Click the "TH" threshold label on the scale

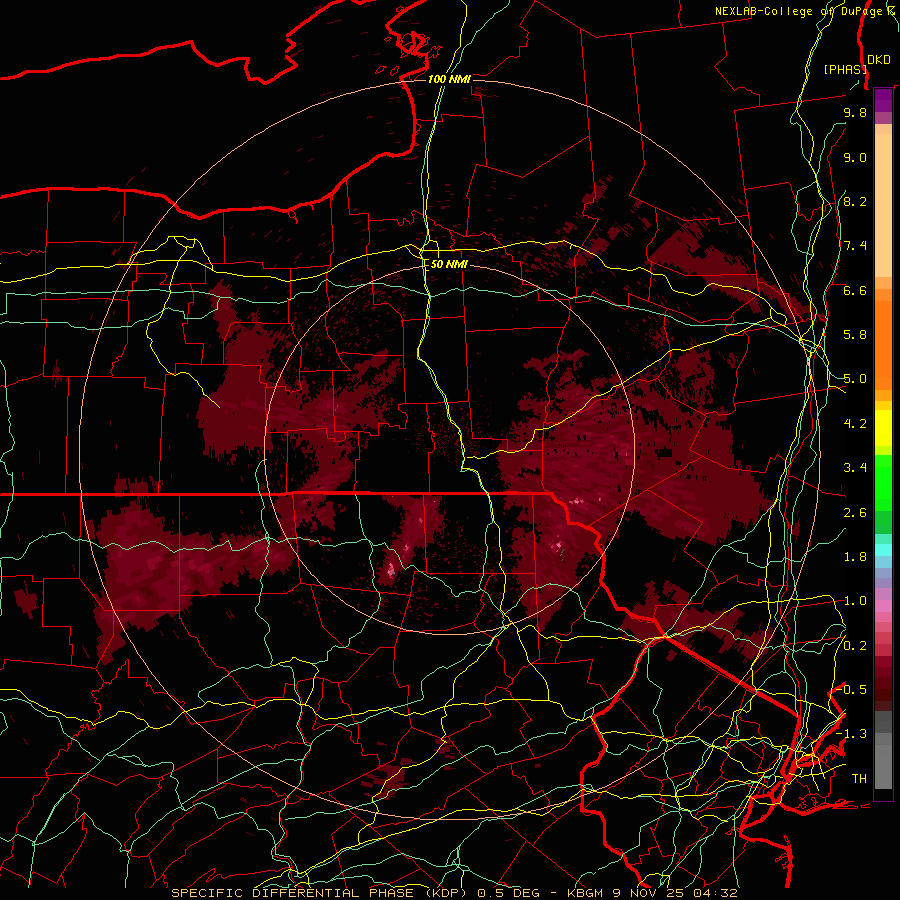[859, 779]
